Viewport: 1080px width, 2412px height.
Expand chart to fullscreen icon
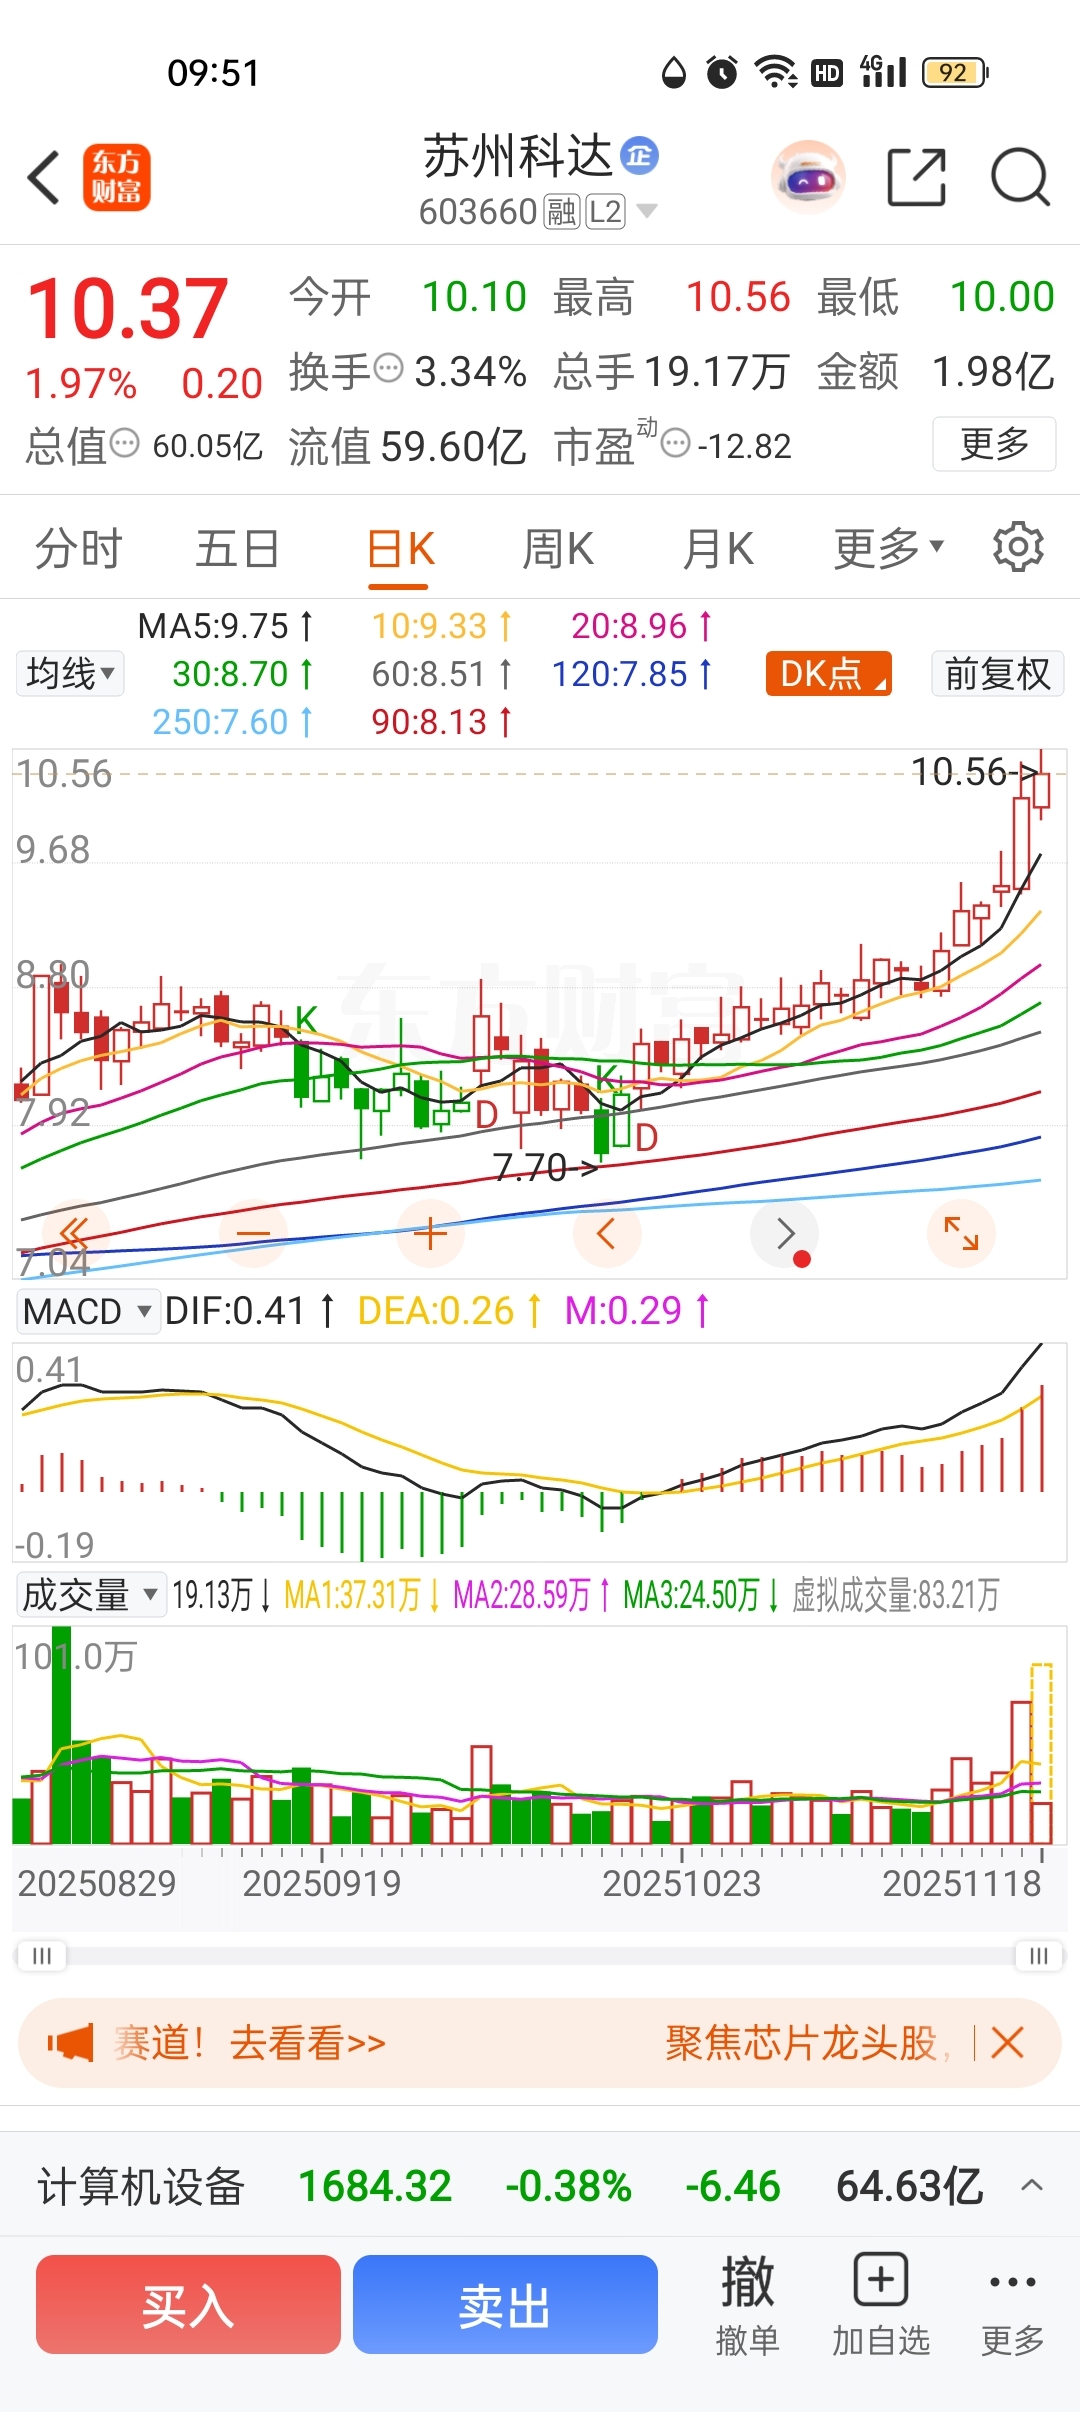pos(961,1233)
